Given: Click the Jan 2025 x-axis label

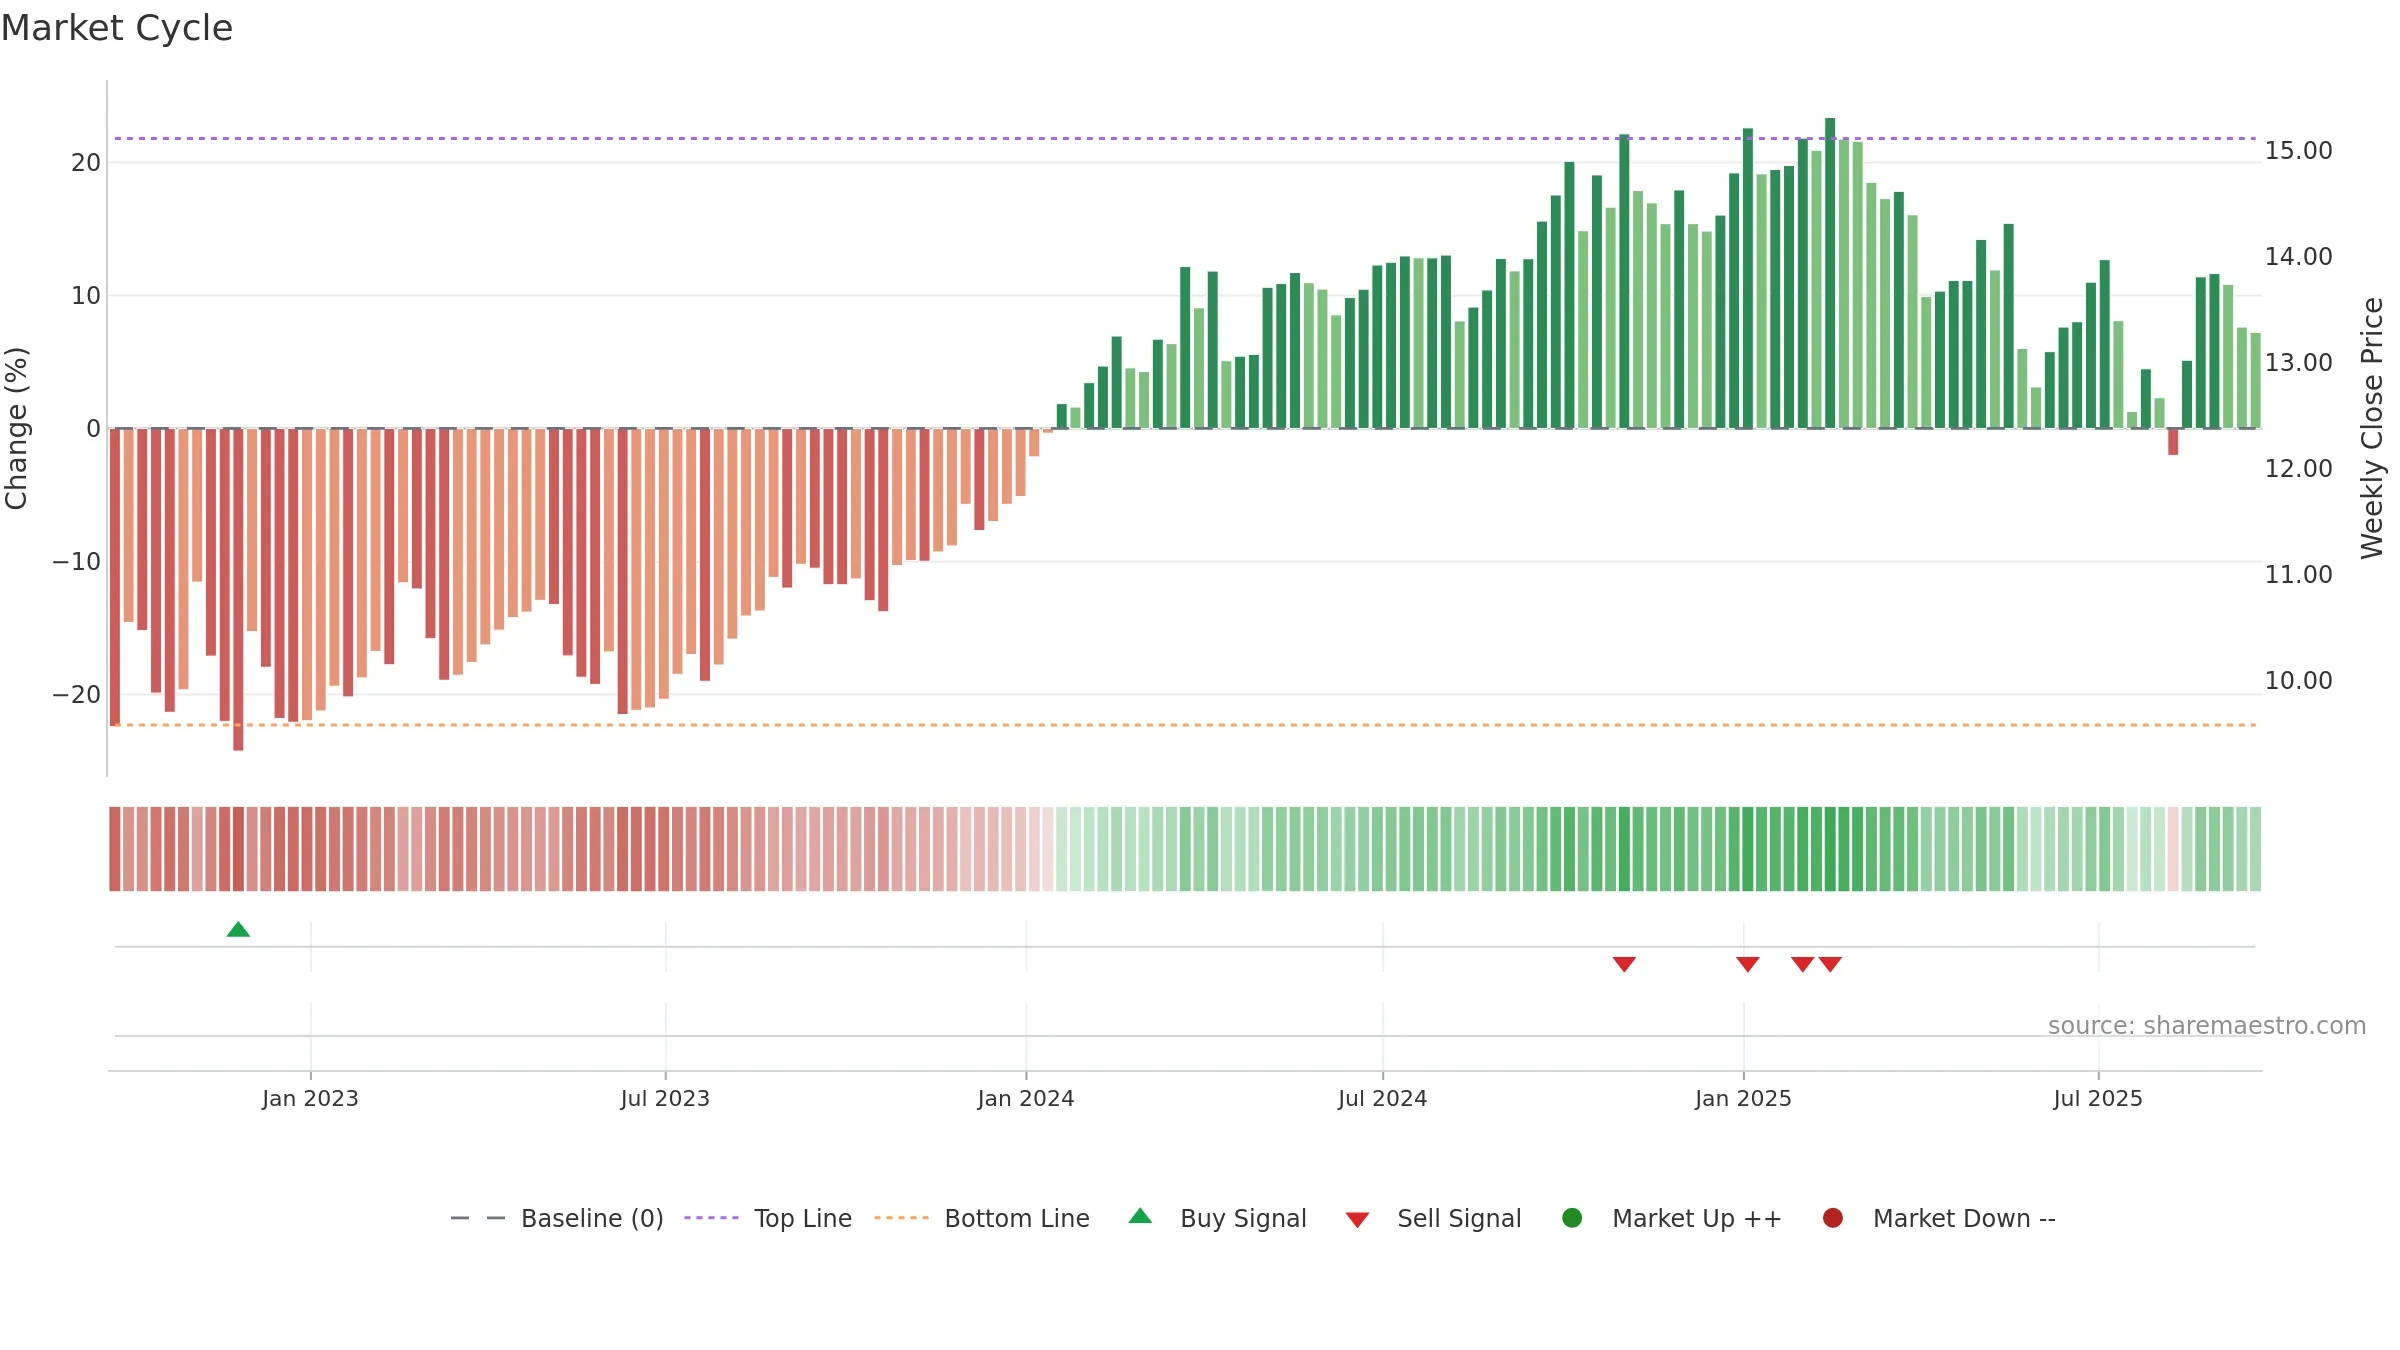Looking at the screenshot, I should (x=1743, y=1098).
